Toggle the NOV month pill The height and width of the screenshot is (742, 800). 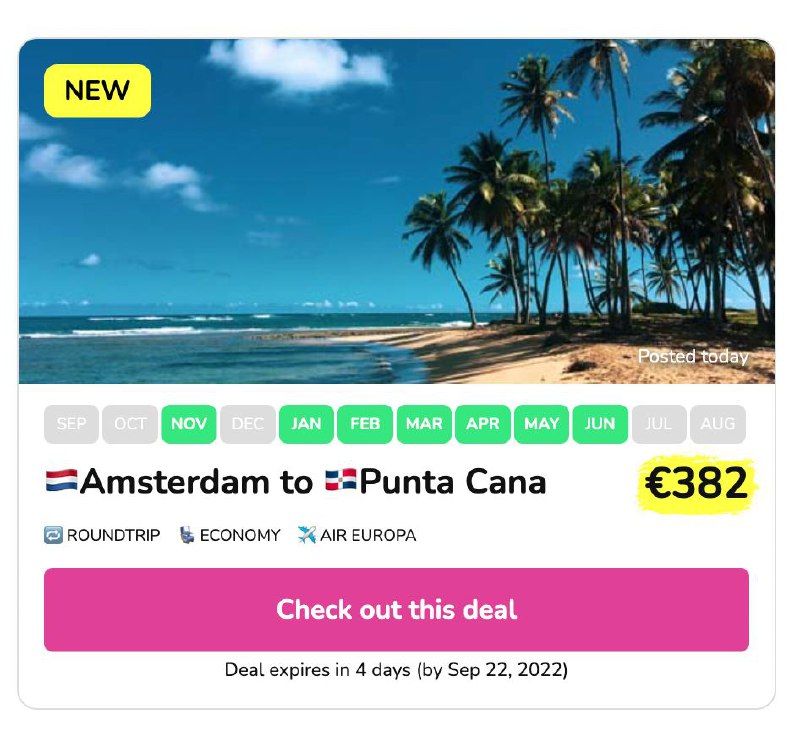188,424
